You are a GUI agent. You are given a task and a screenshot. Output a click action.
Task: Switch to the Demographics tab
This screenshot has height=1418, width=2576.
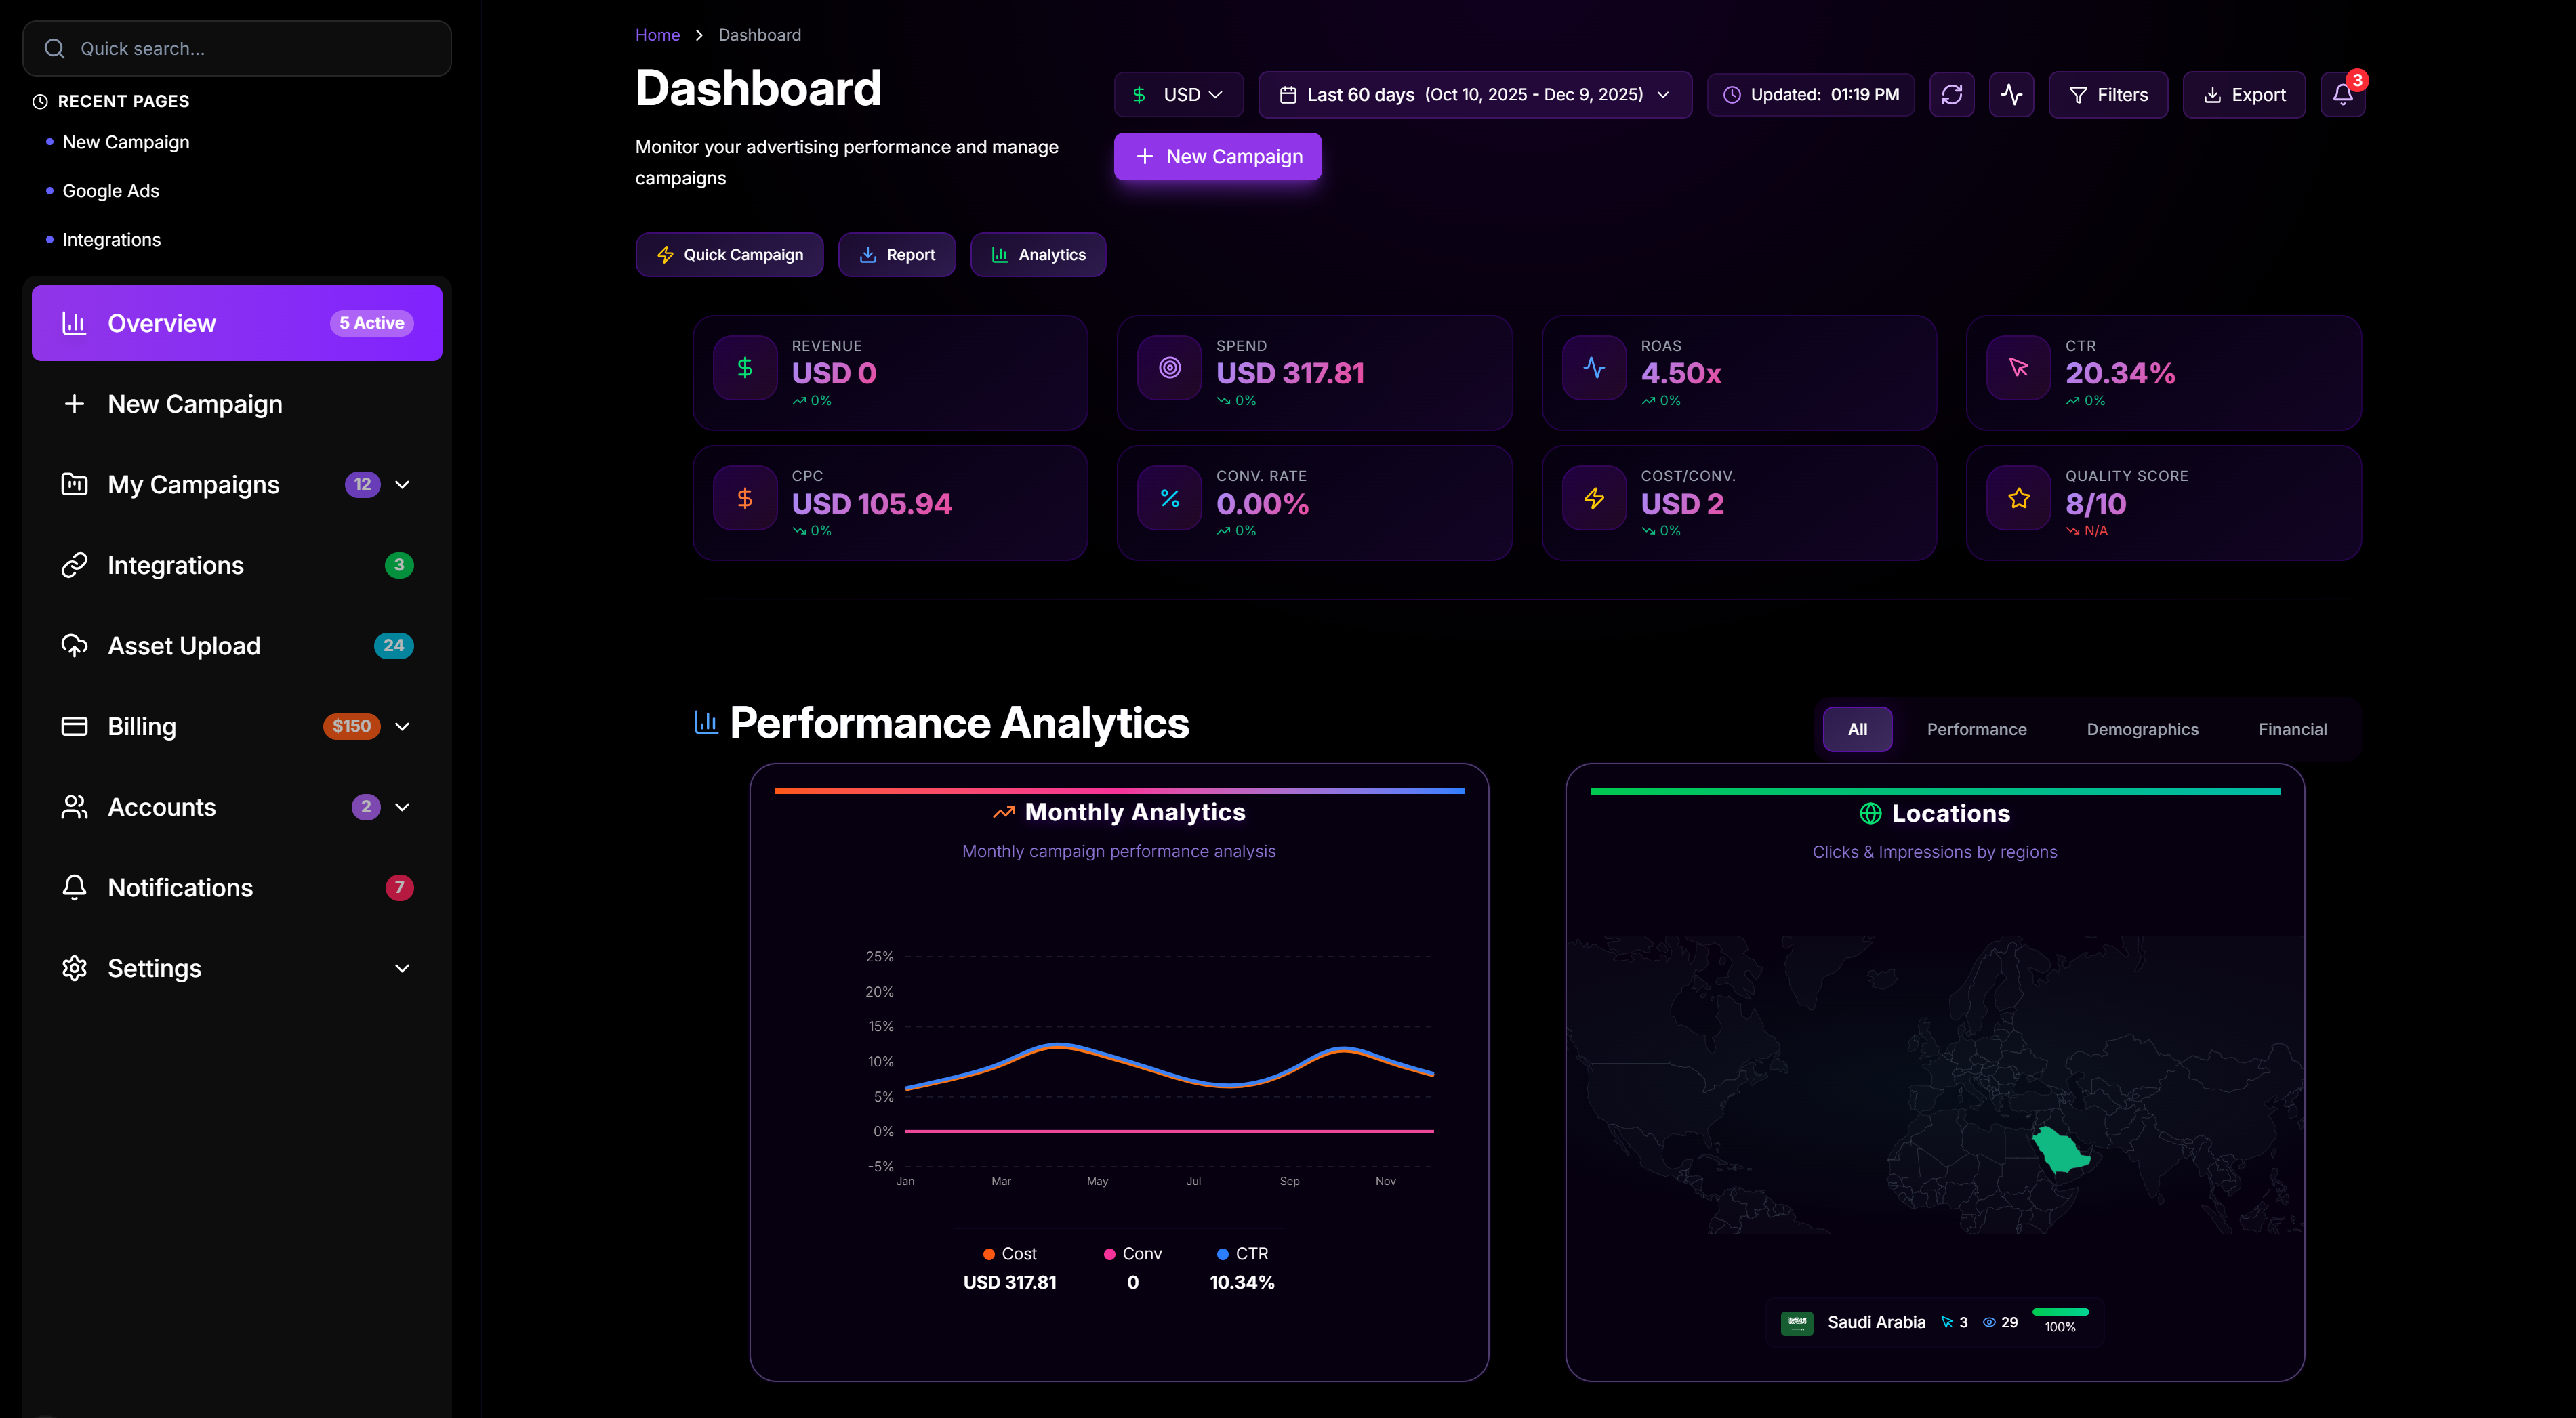coord(2142,729)
